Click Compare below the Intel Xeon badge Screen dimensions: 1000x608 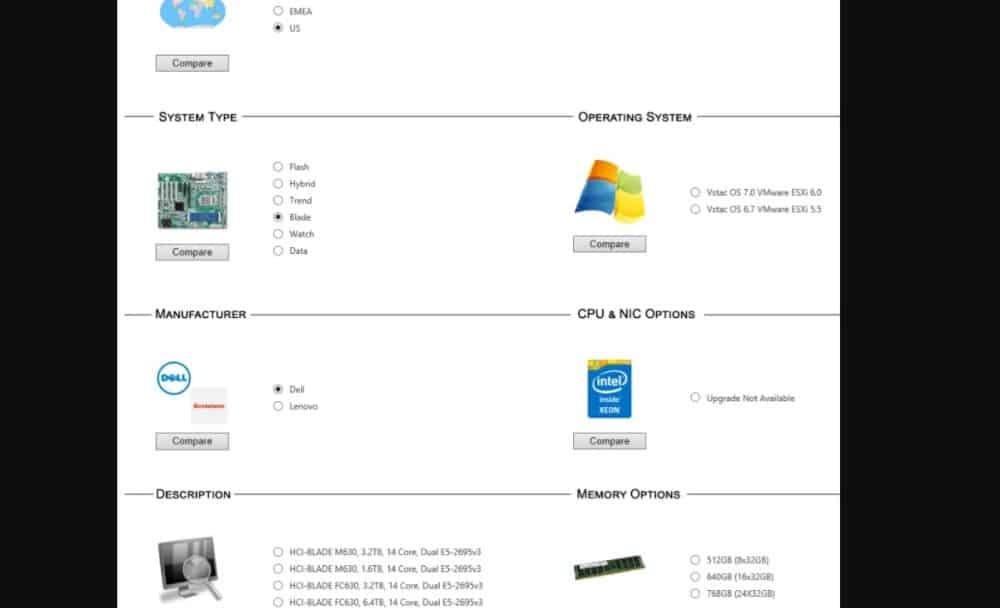[x=609, y=441]
